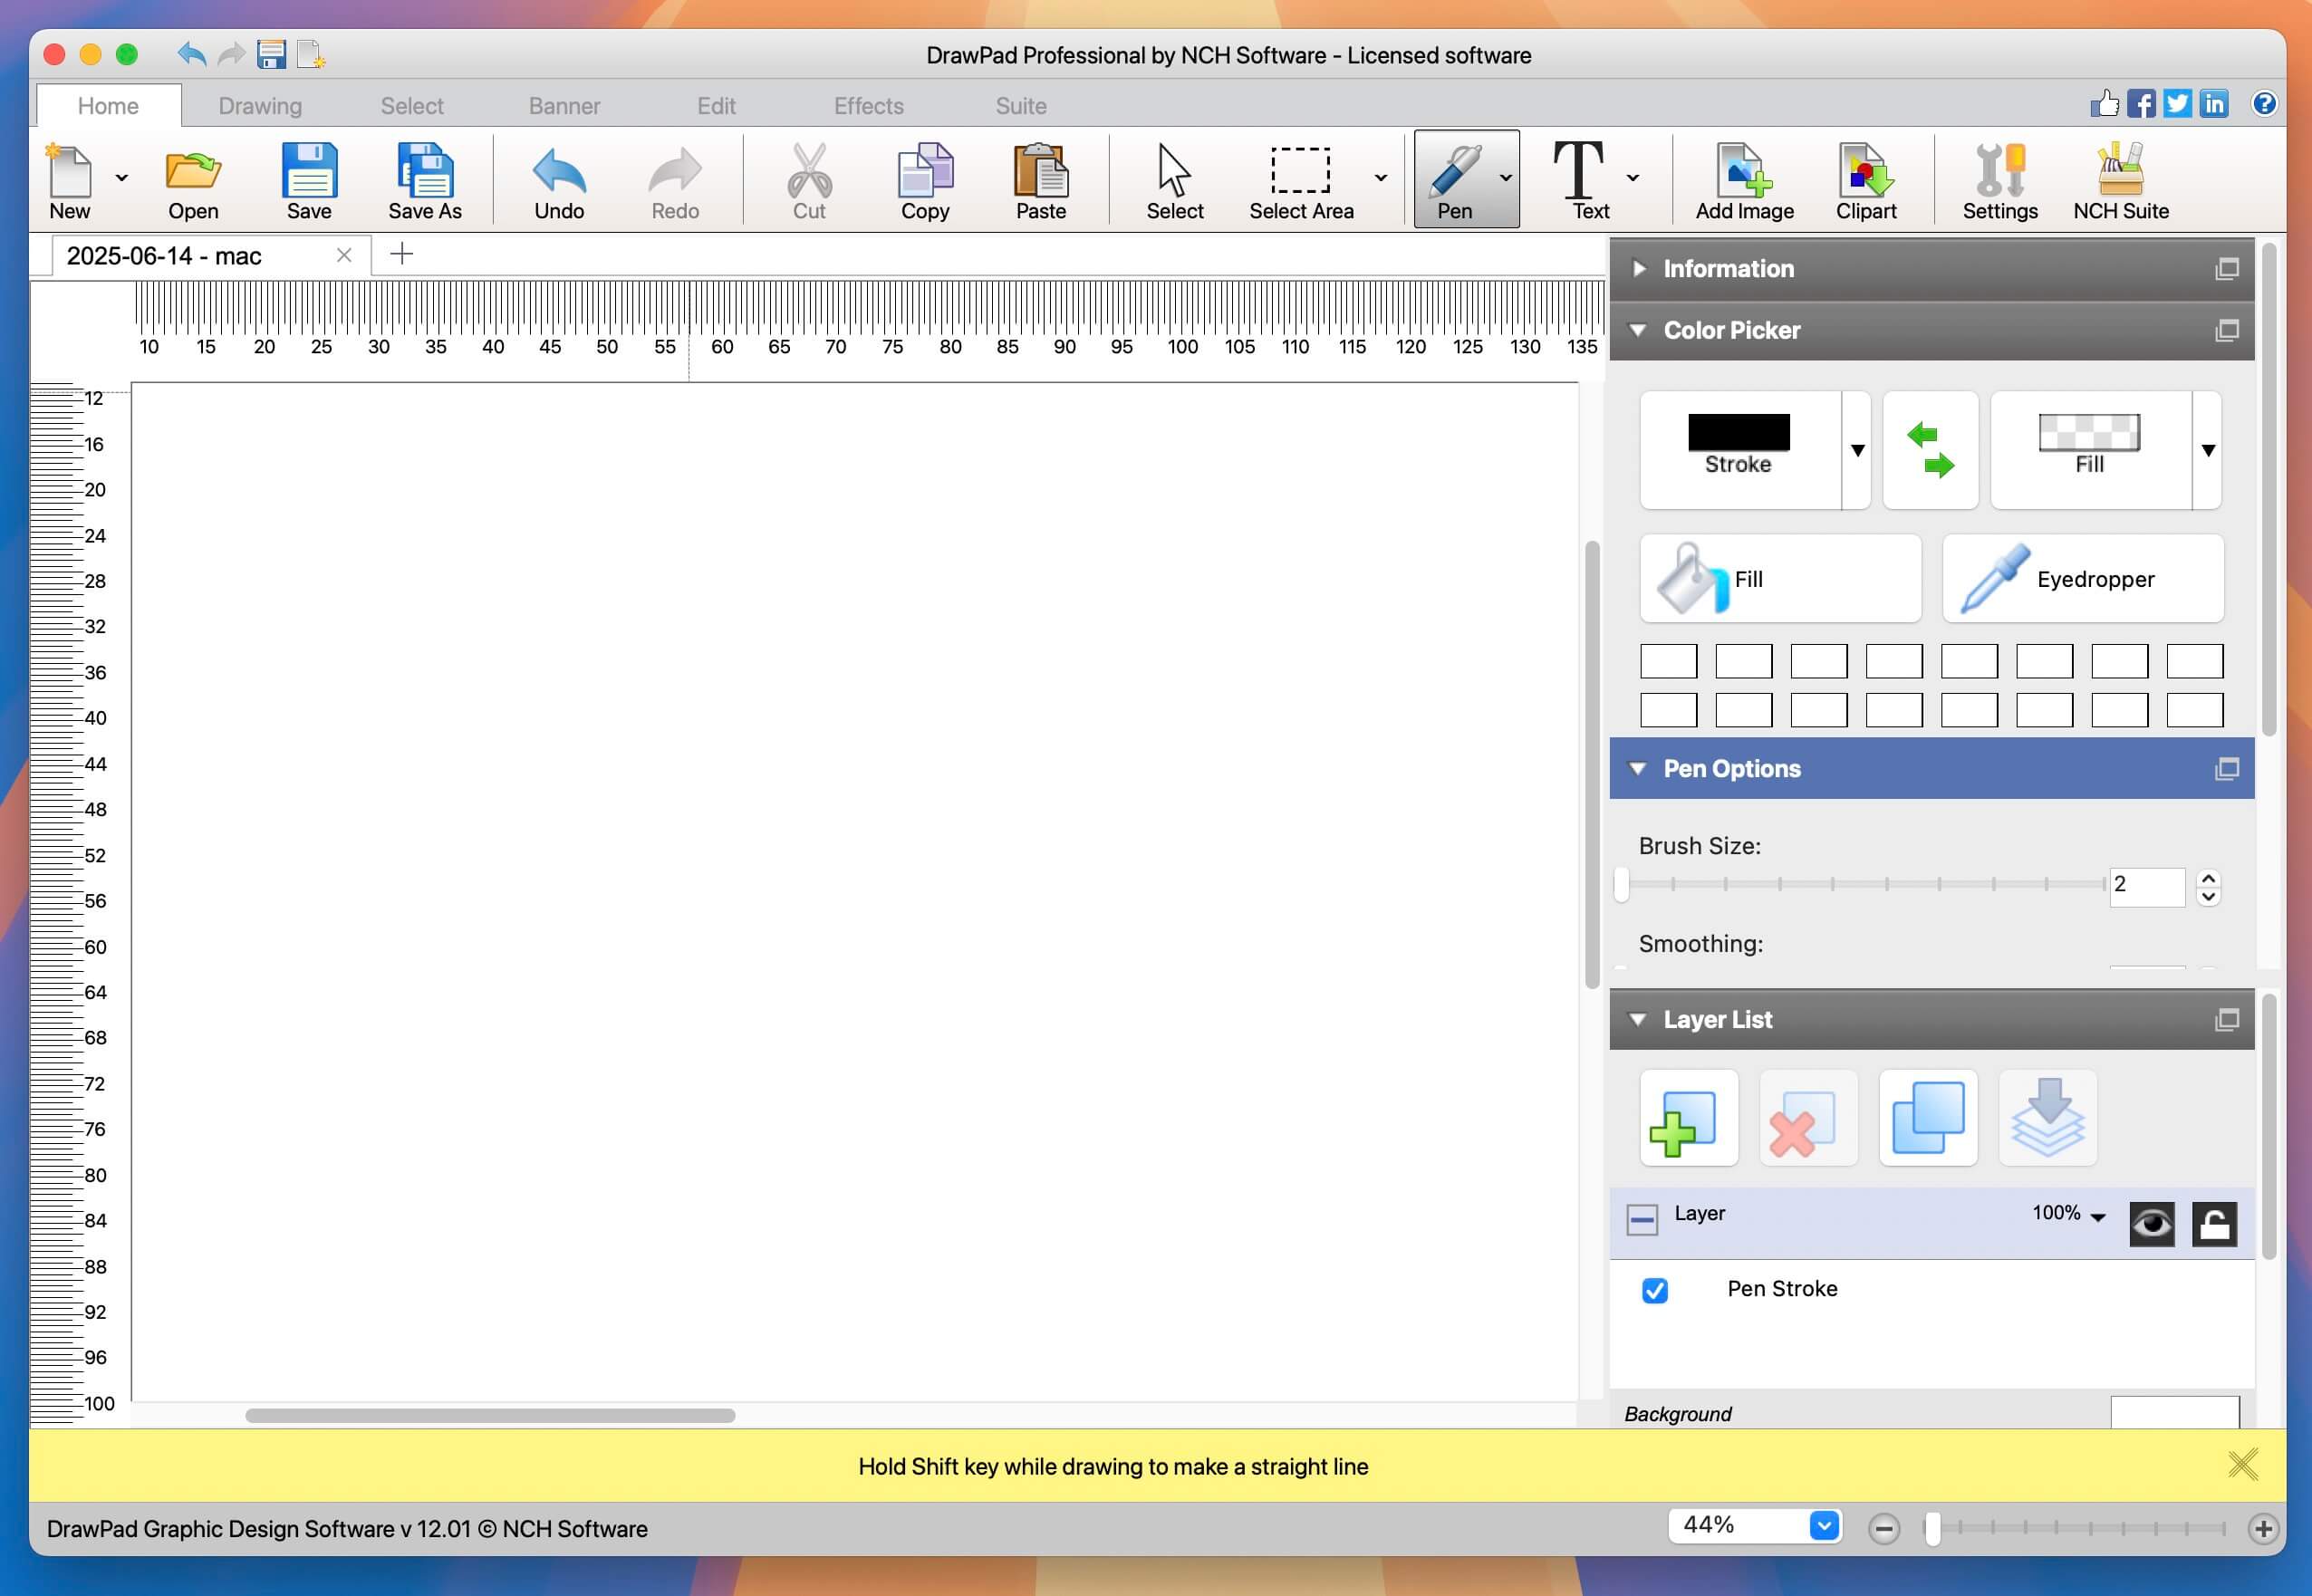The image size is (2312, 1596).
Task: Open a file with the Open icon
Action: click(193, 180)
